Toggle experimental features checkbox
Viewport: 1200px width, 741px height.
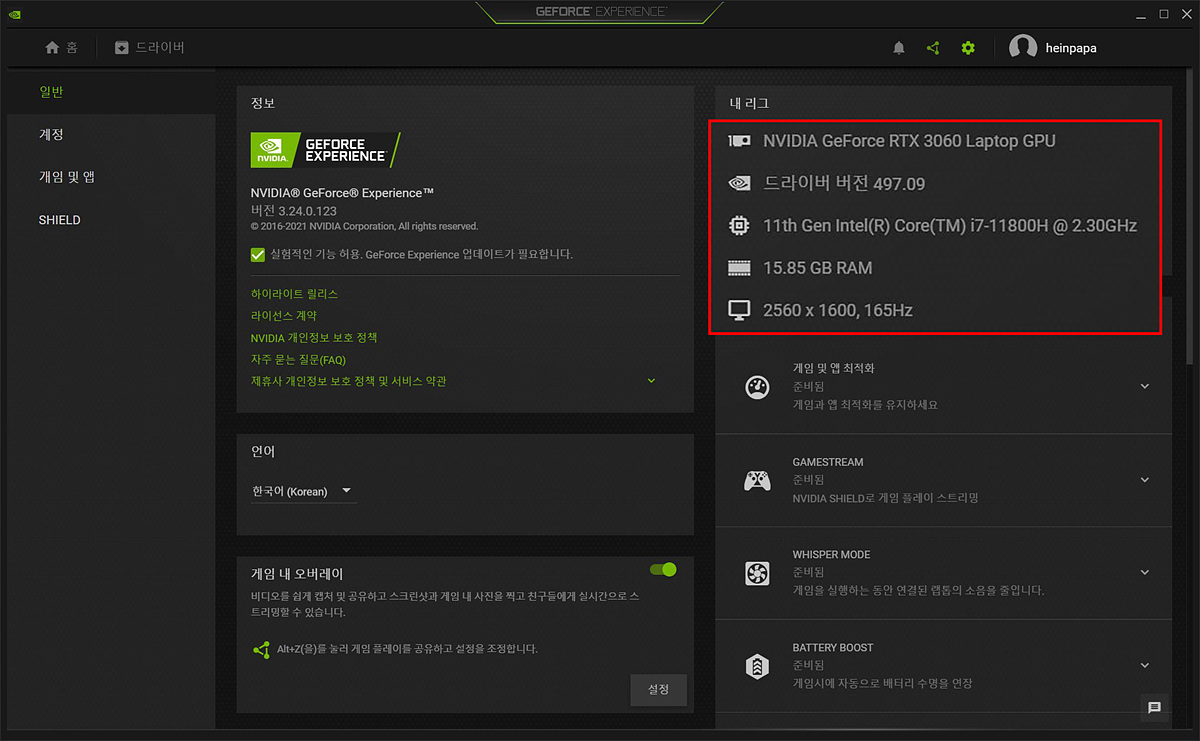258,255
